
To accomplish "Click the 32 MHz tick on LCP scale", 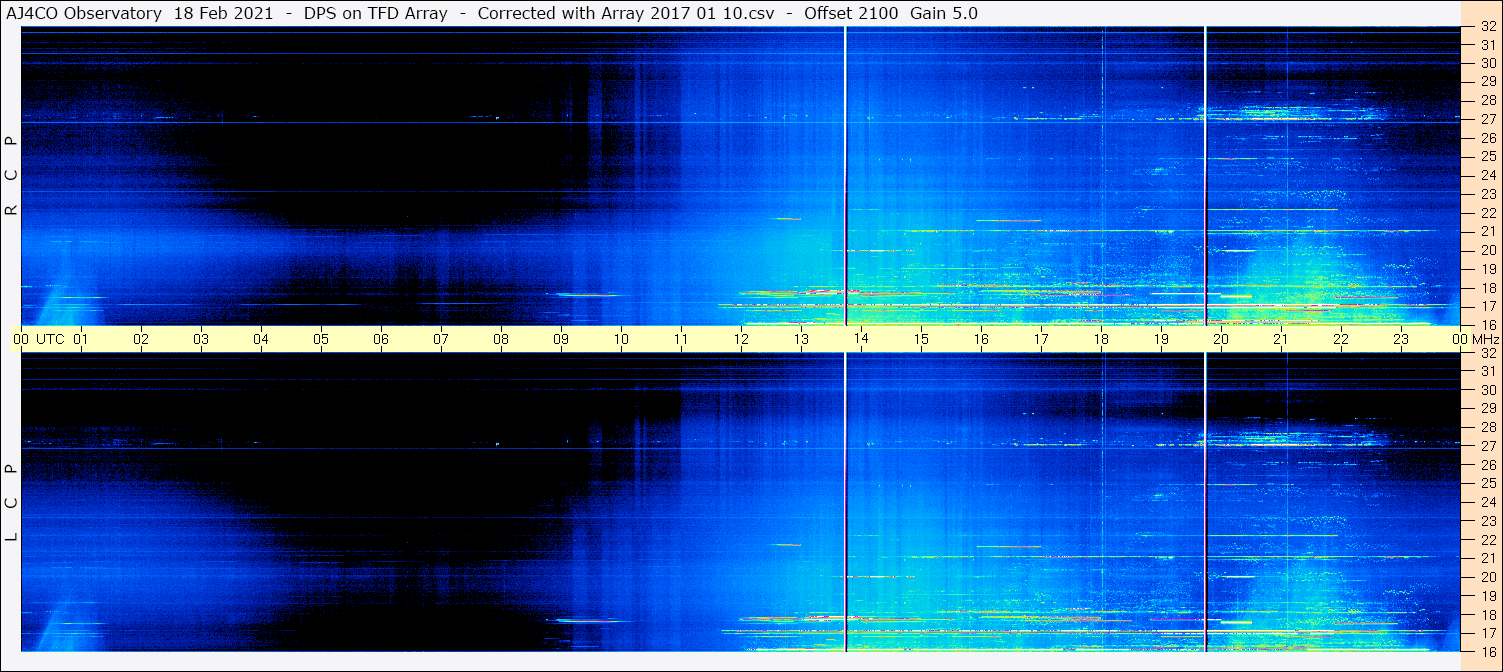I will (x=1488, y=353).
